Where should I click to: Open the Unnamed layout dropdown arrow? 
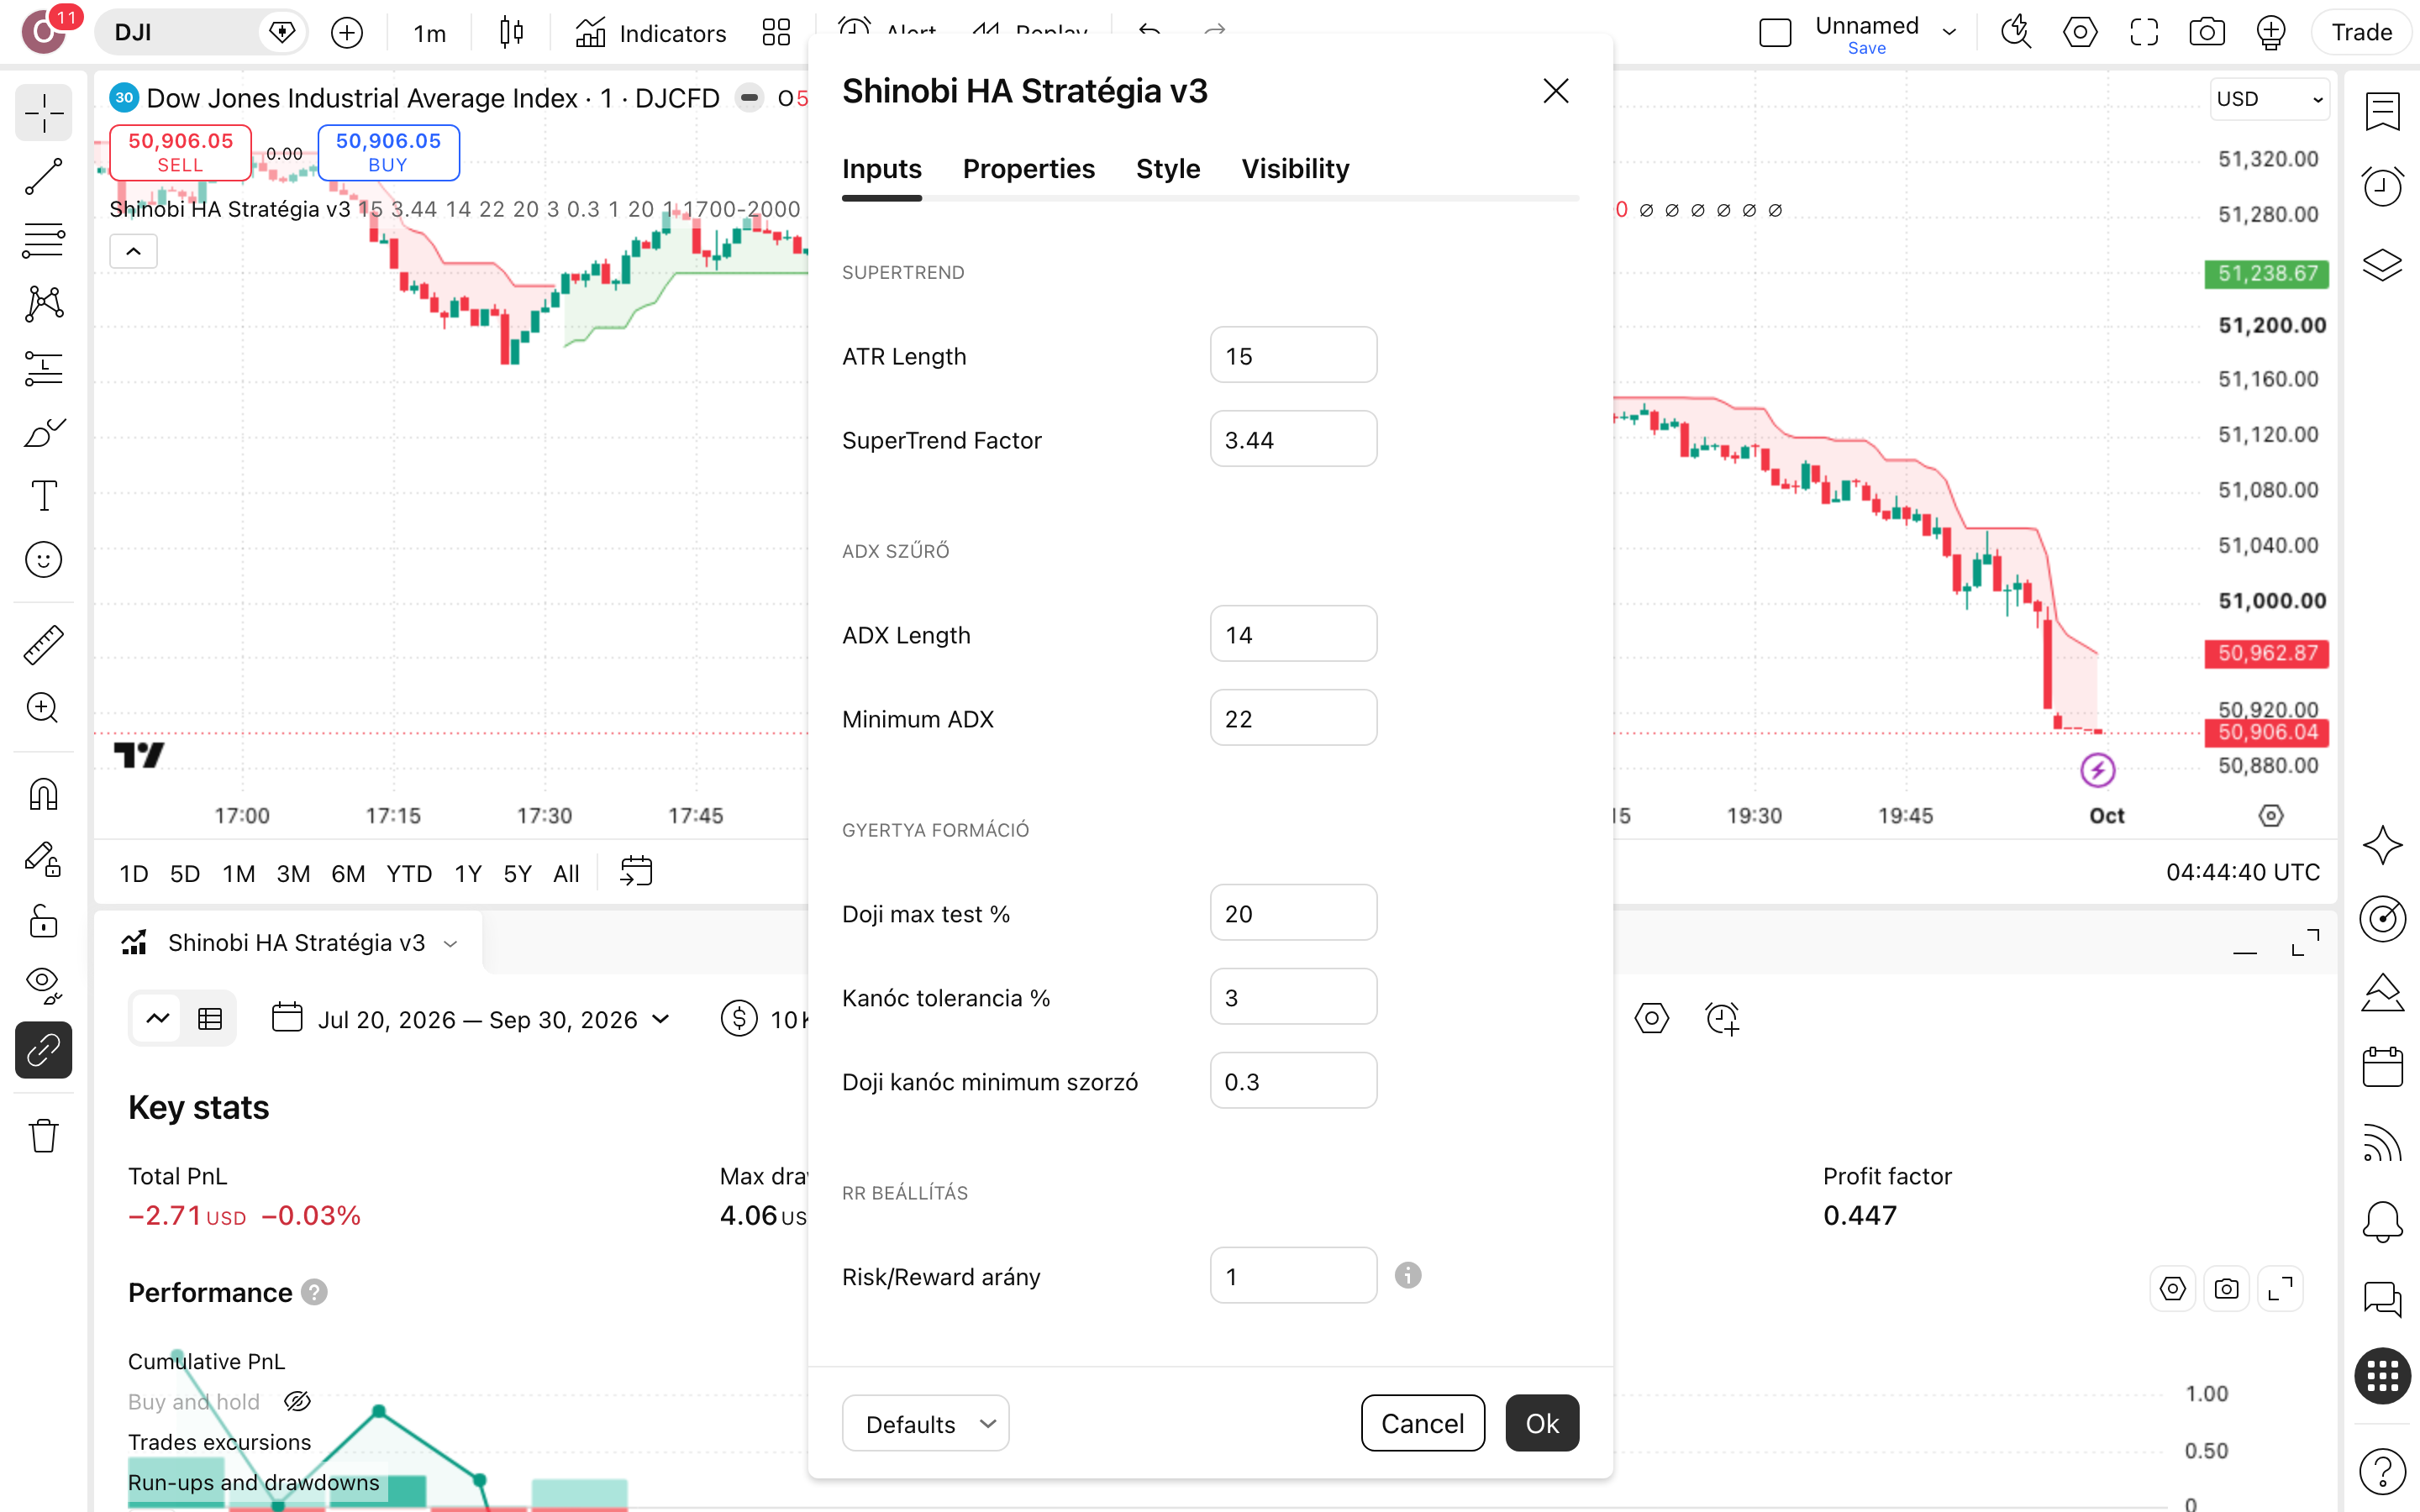coord(1949,33)
